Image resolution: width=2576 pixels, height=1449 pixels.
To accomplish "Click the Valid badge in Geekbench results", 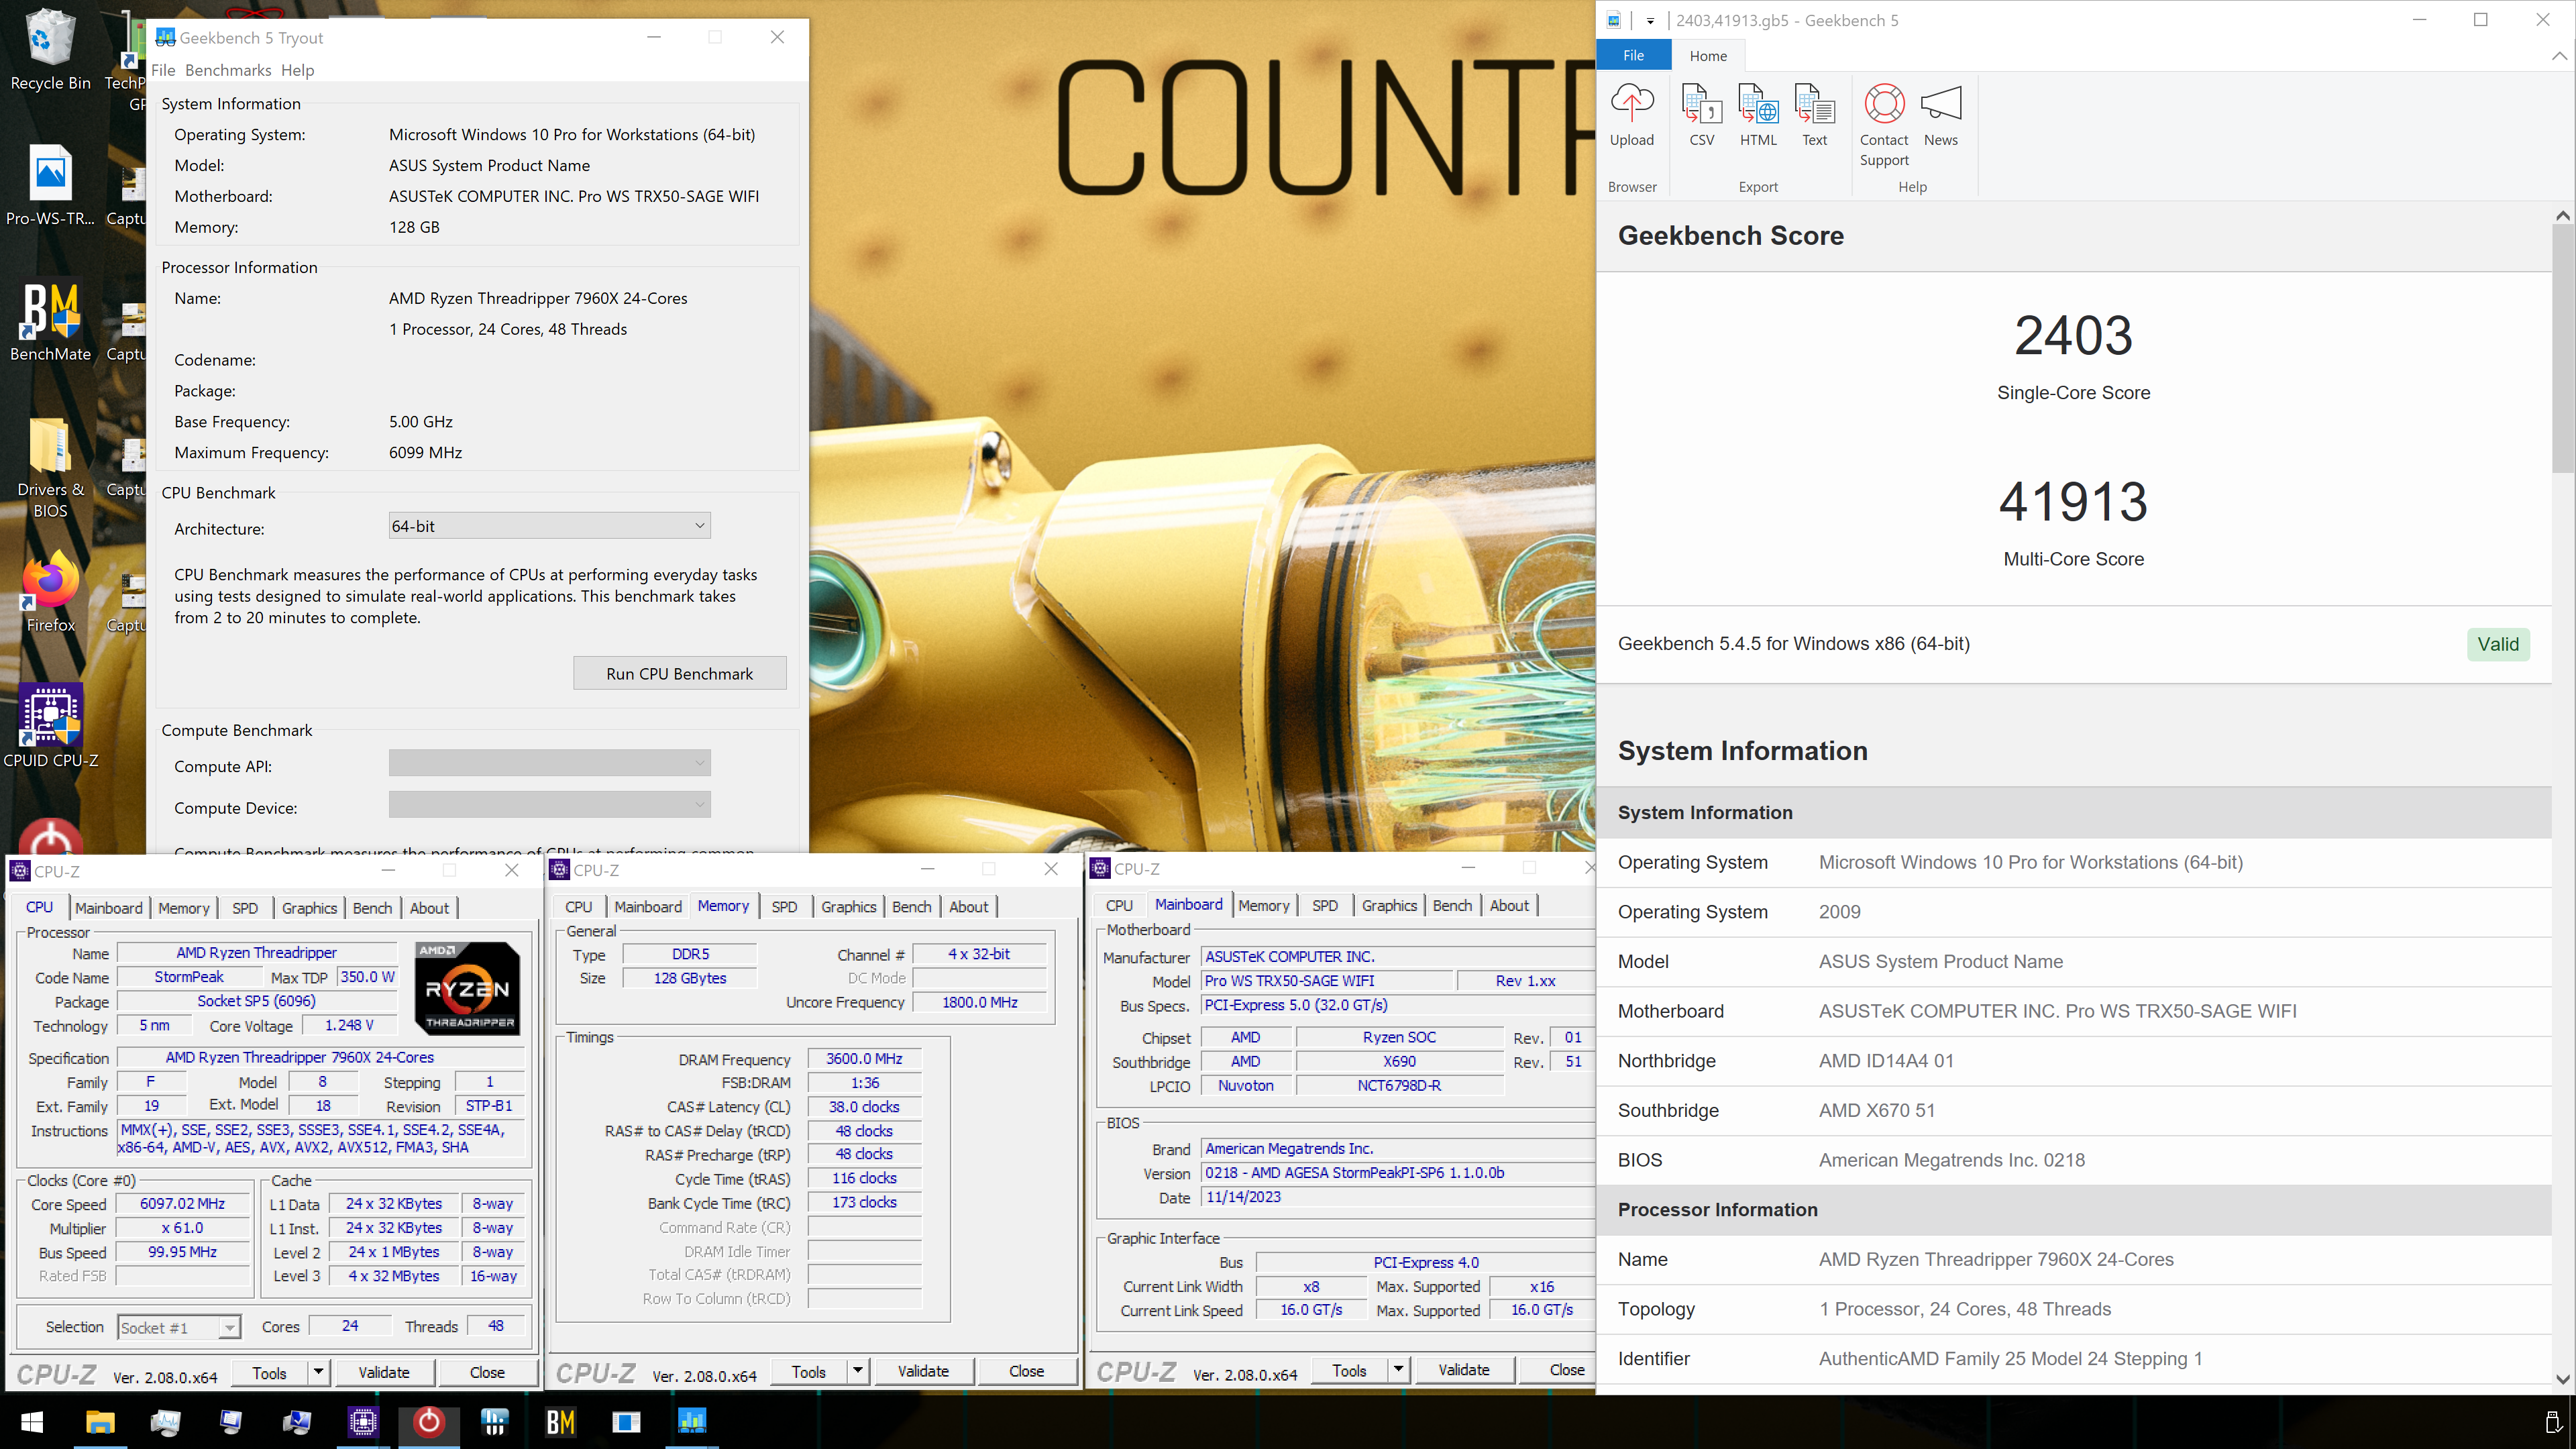I will (x=2498, y=644).
